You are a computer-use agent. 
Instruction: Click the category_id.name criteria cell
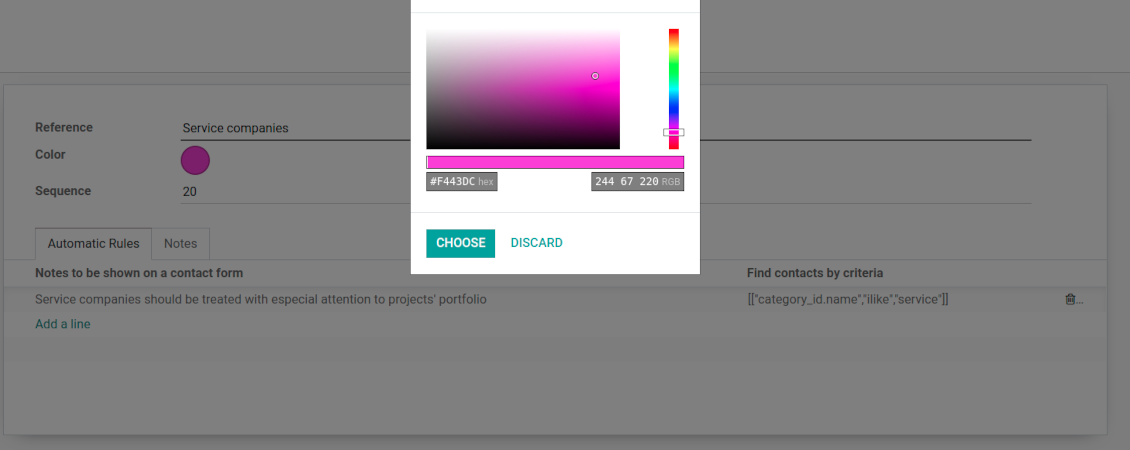(848, 299)
